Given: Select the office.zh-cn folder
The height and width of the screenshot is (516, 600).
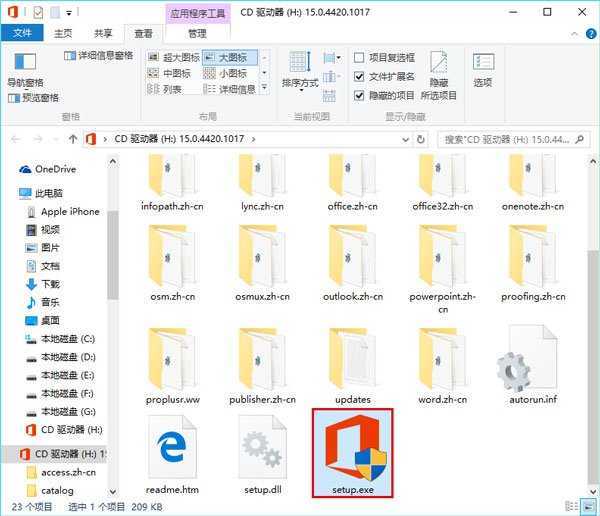Looking at the screenshot, I should 352,183.
